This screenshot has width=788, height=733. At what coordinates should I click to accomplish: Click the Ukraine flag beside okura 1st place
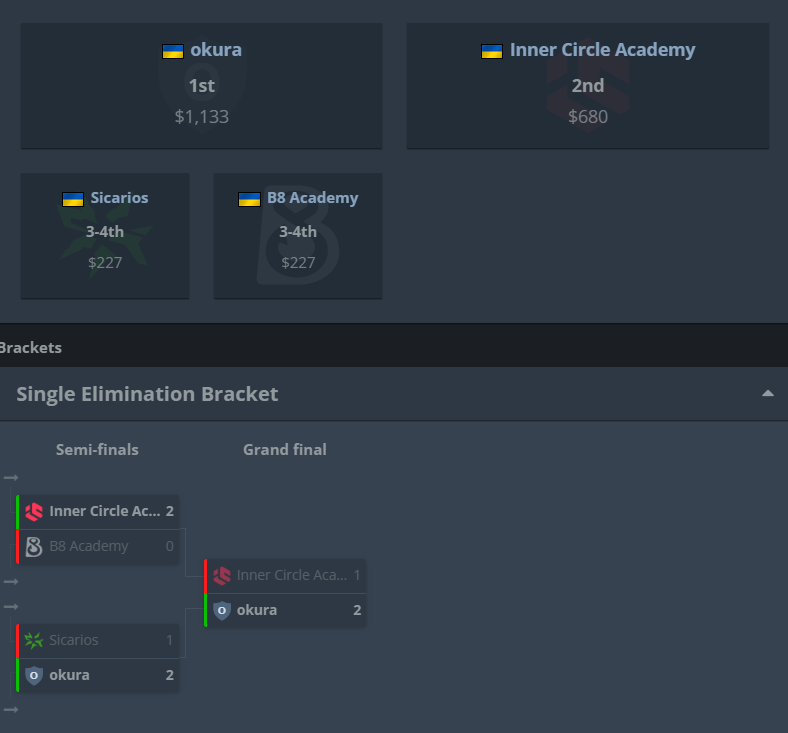(173, 51)
